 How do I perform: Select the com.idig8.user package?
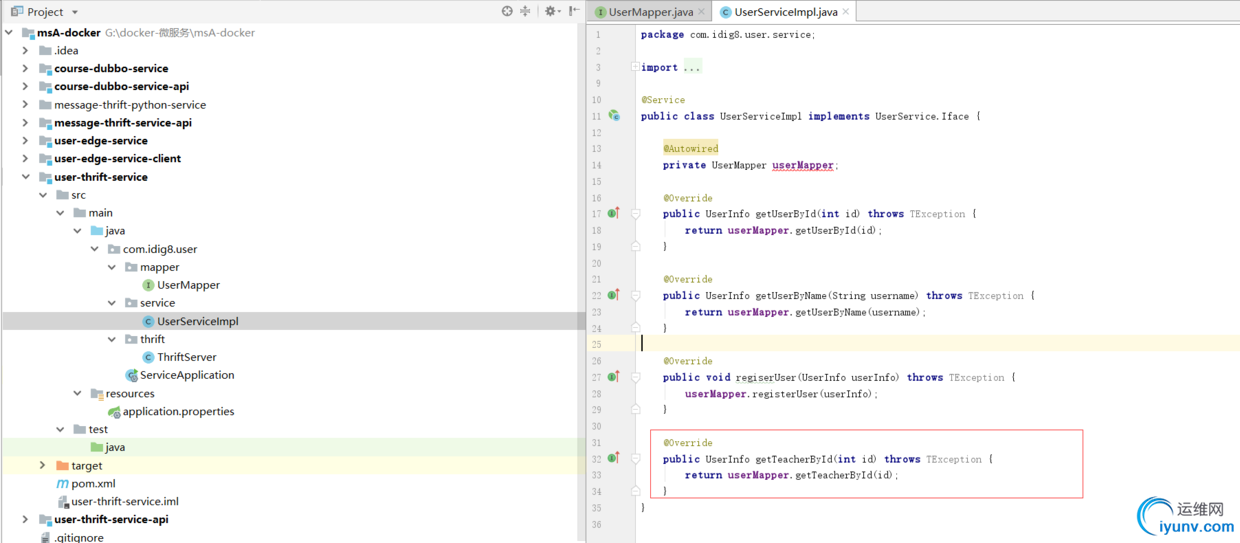[x=160, y=249]
